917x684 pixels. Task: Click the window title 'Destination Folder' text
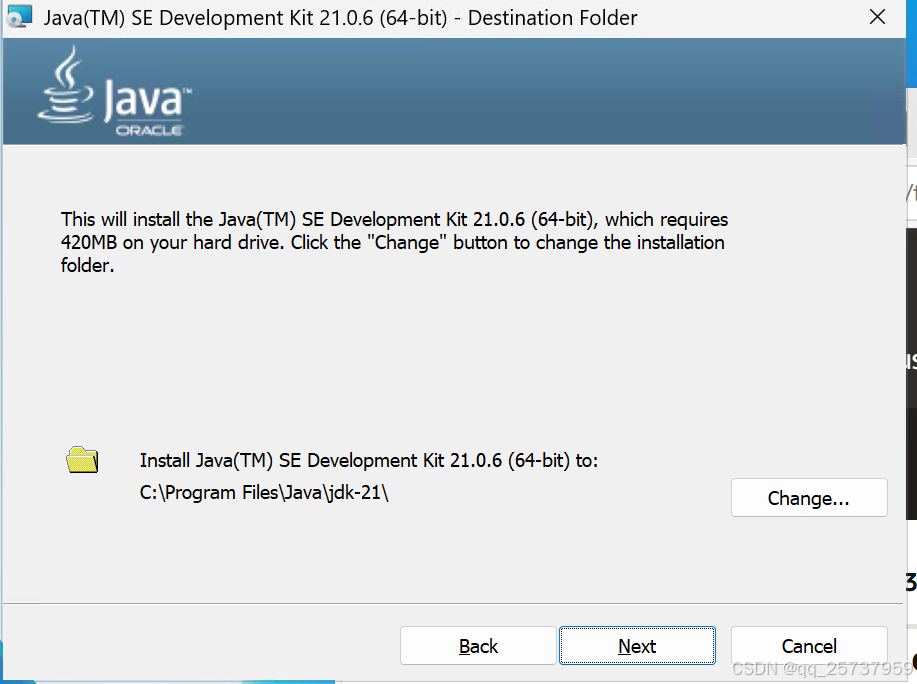pyautogui.click(x=552, y=18)
